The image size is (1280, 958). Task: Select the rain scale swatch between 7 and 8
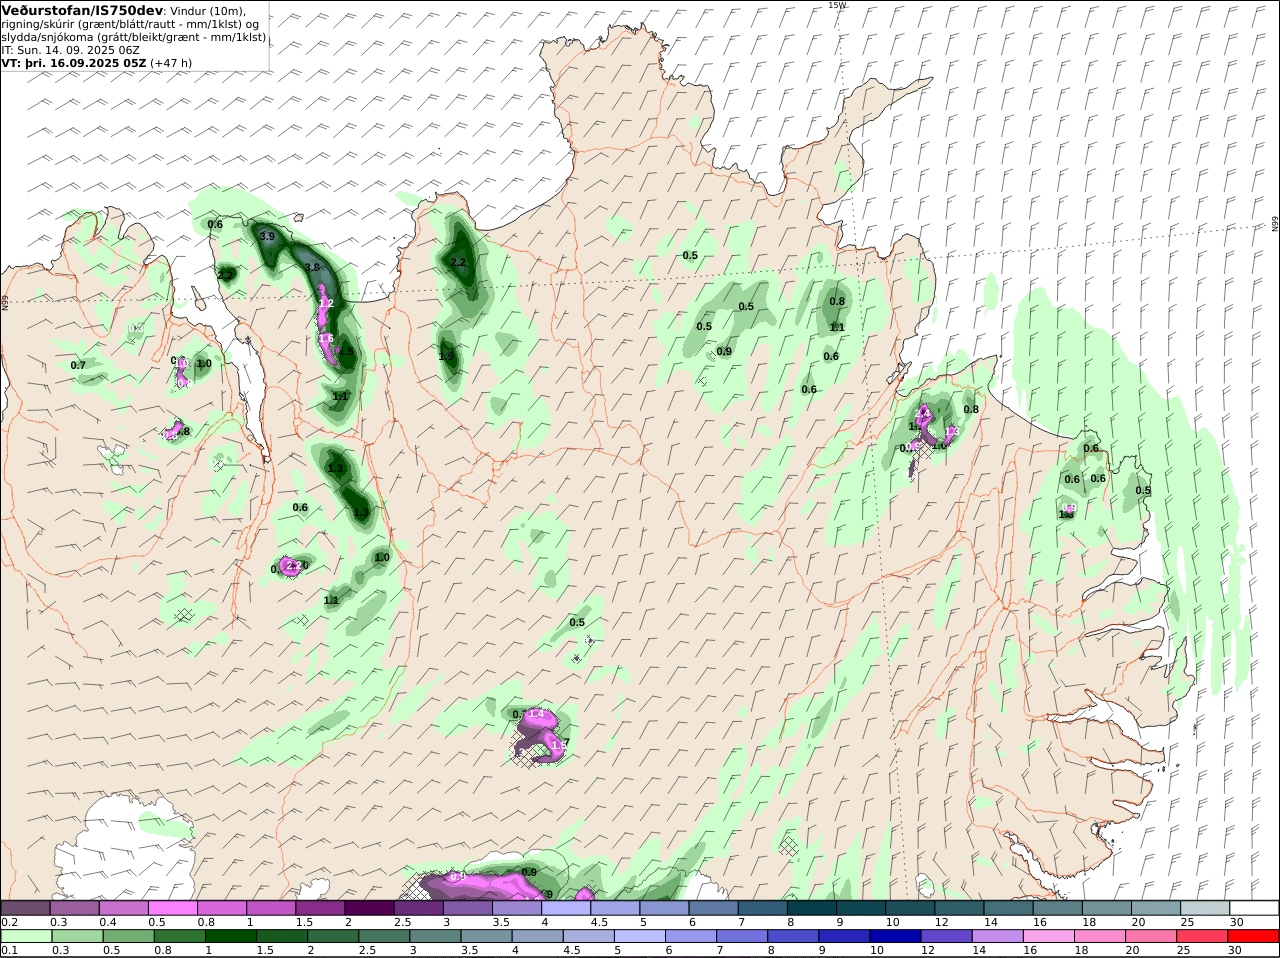click(x=743, y=936)
